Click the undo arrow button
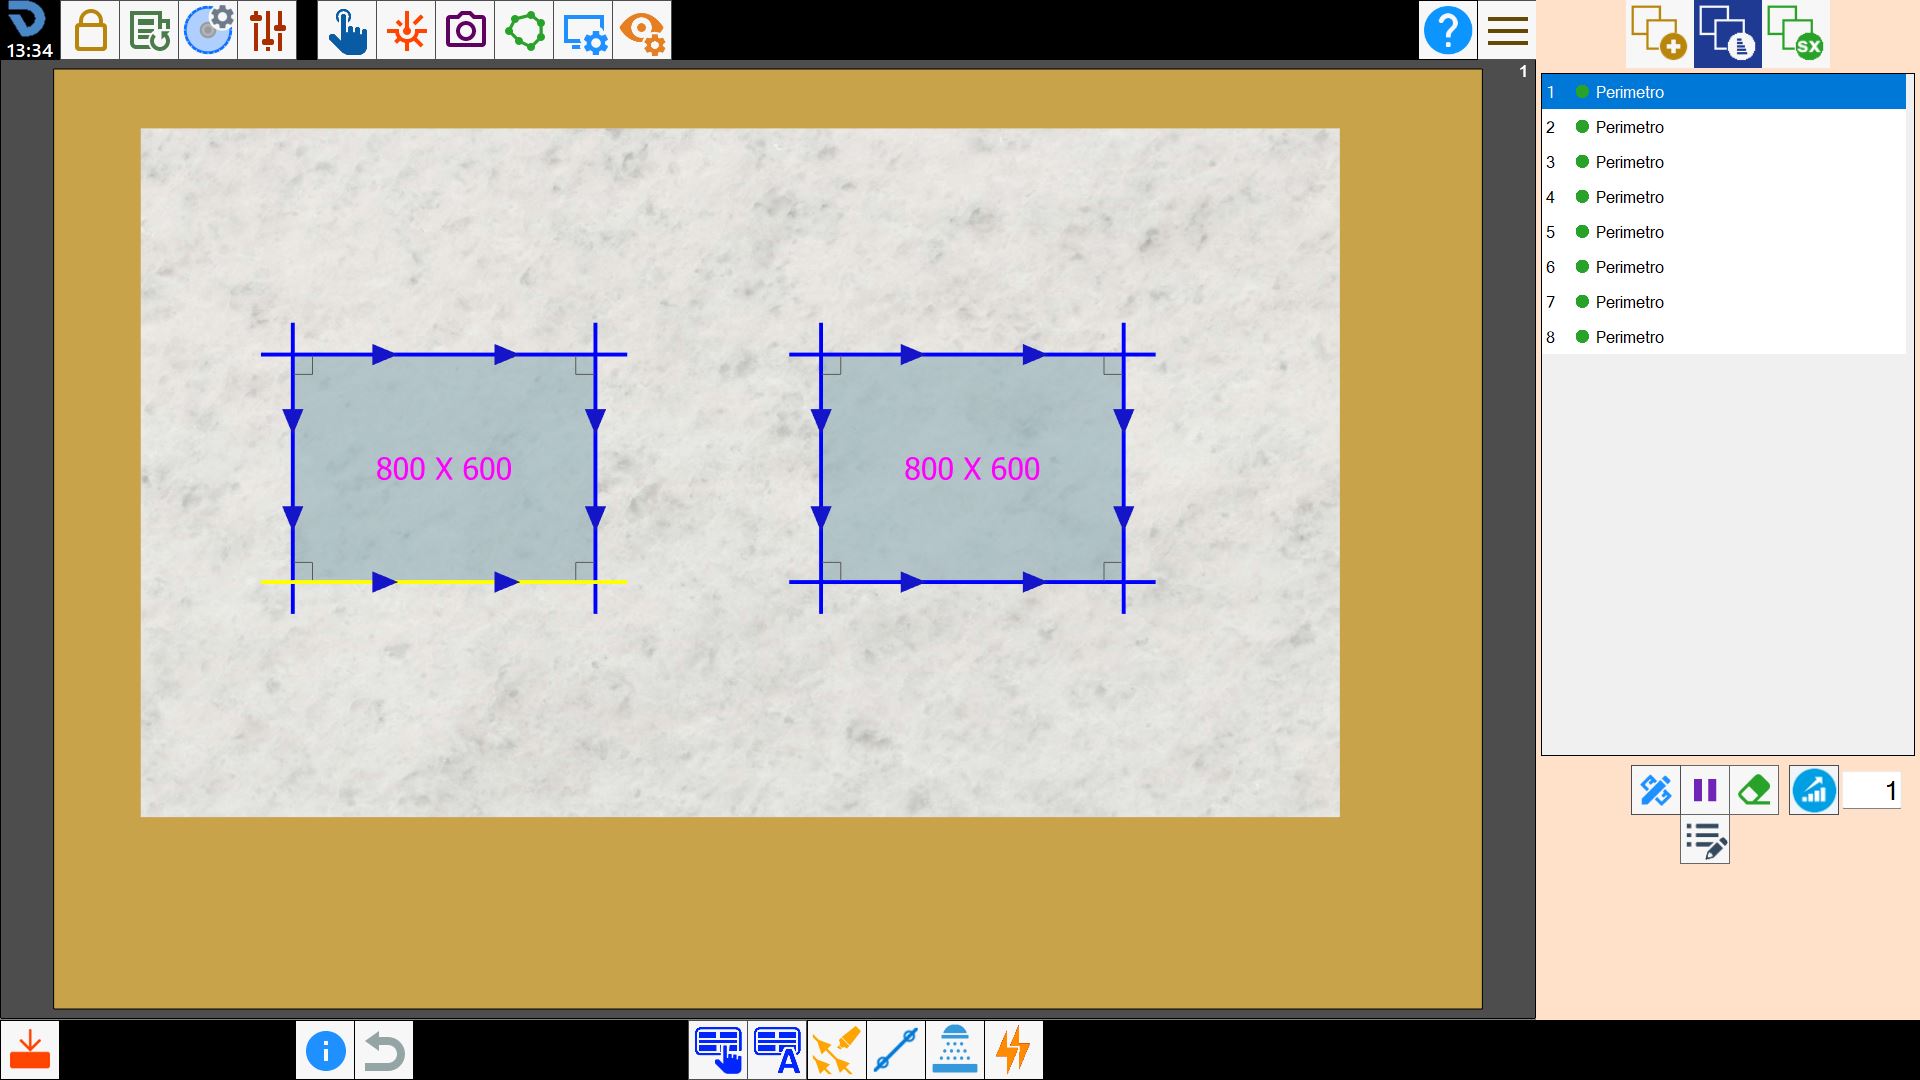Viewport: 1920px width, 1080px height. 384,1050
